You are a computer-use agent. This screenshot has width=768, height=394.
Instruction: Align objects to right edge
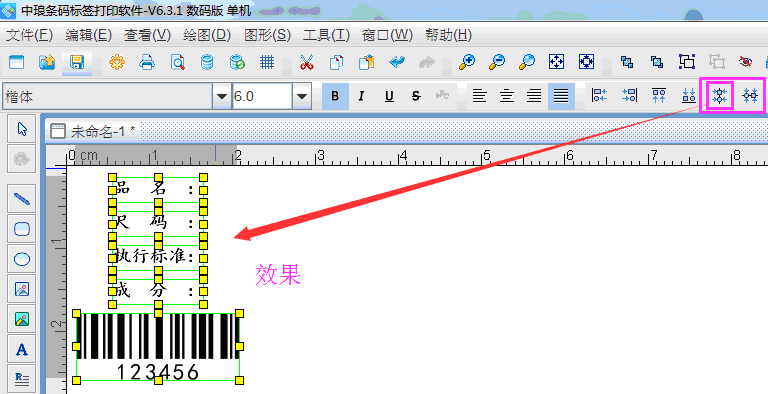tap(629, 96)
